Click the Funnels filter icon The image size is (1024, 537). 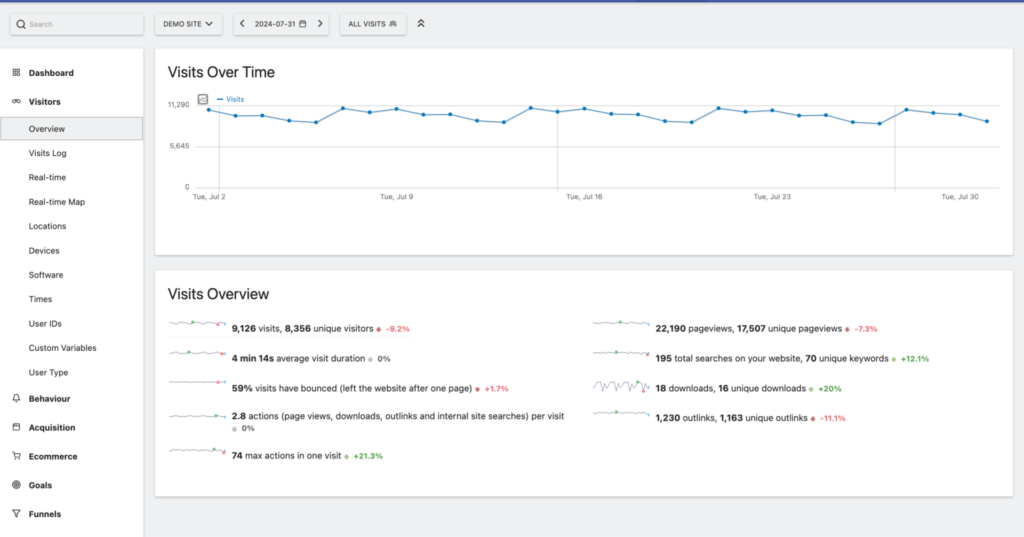16,514
